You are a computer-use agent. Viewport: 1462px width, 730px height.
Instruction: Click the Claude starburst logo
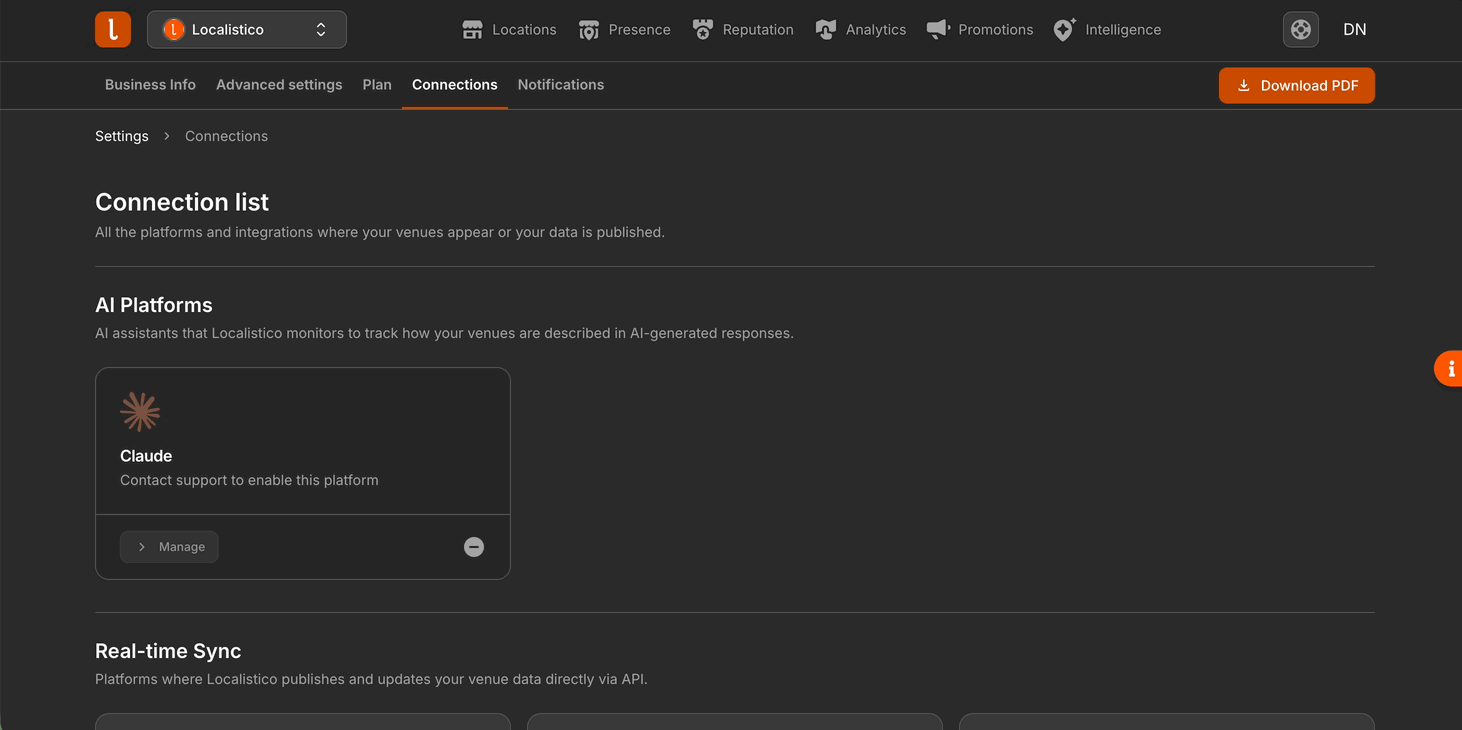pyautogui.click(x=140, y=412)
